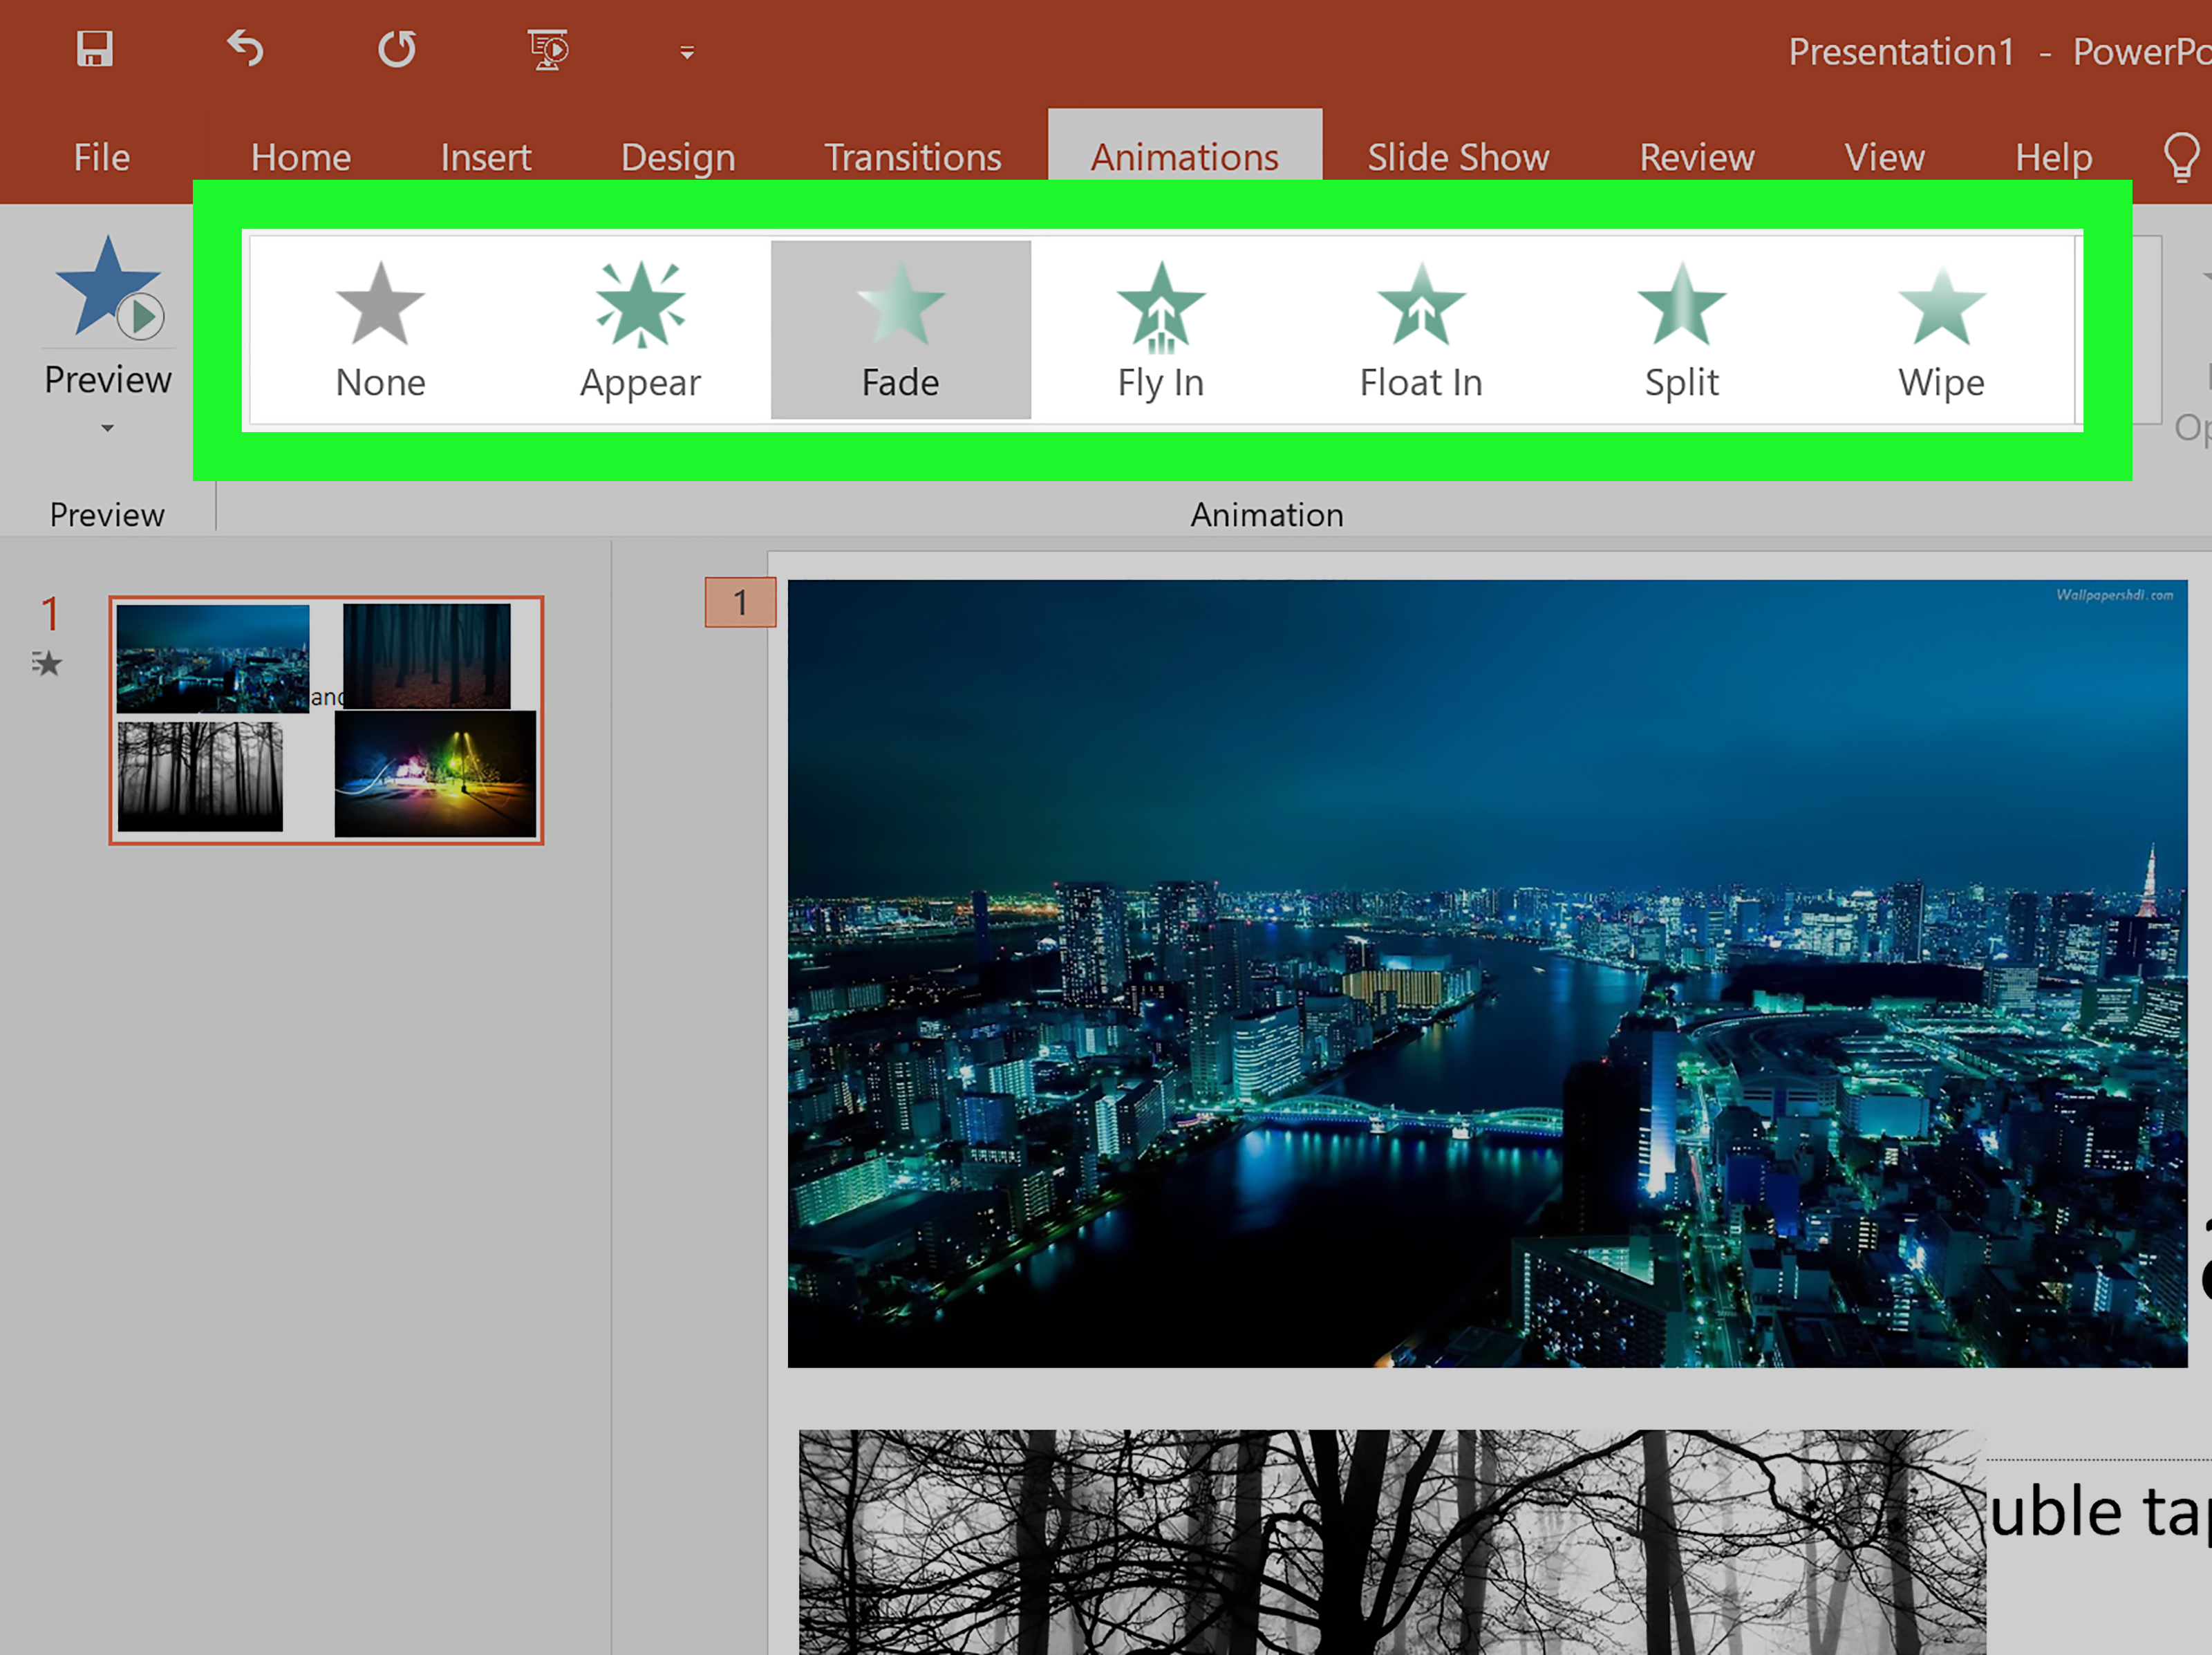Open the Transitions tab
2212x1655 pixels.
[x=912, y=157]
